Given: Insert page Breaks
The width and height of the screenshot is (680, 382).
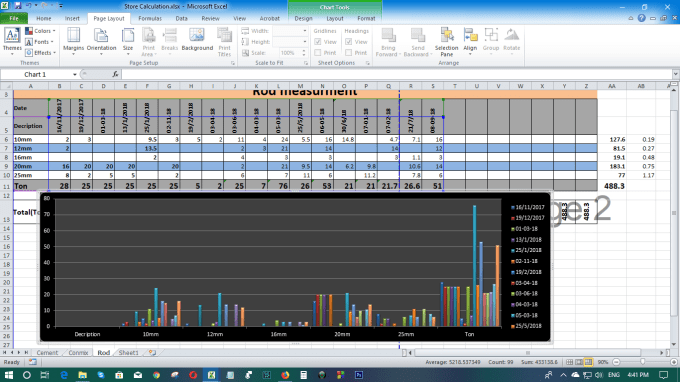Looking at the screenshot, I should (x=170, y=42).
